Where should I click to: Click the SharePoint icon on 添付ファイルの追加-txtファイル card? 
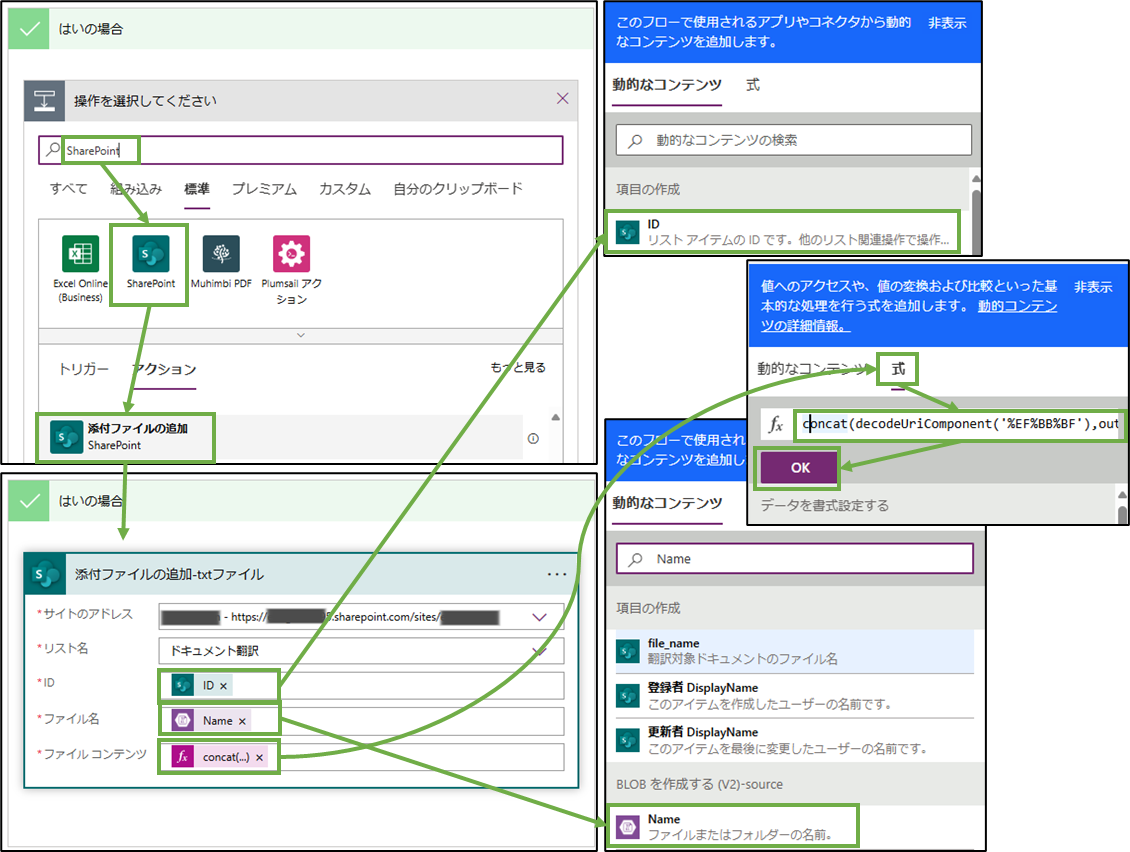pyautogui.click(x=45, y=574)
